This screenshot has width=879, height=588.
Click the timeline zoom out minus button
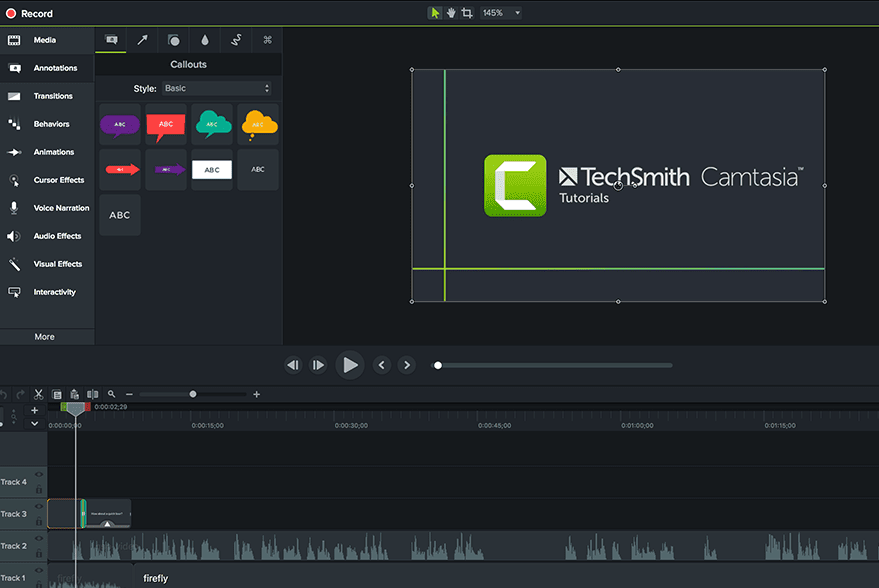[129, 395]
